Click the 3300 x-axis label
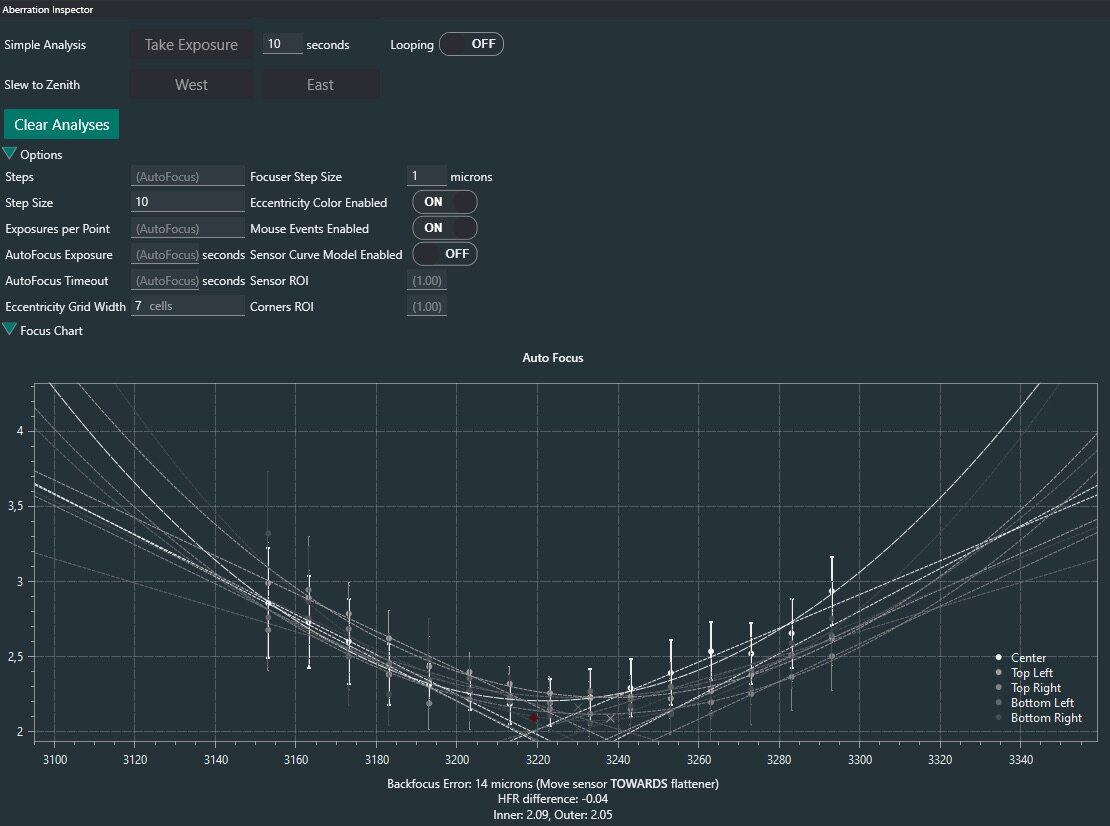 coord(859,759)
